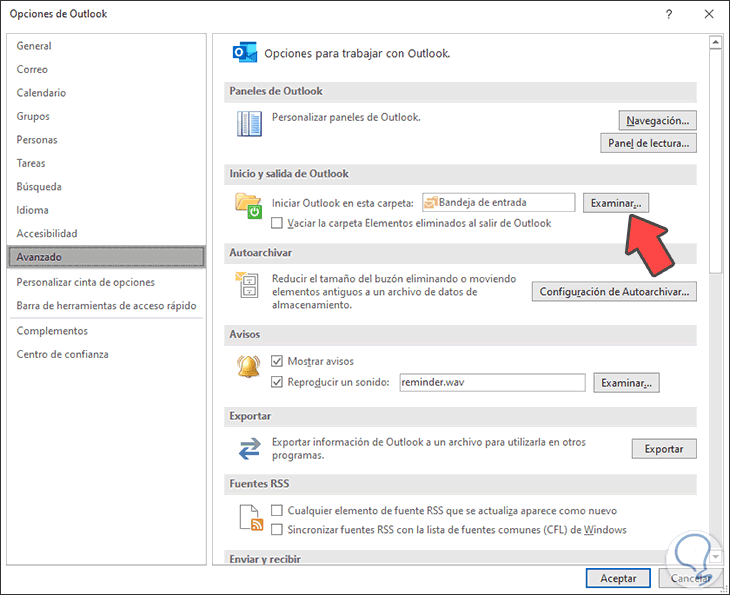
Task: Click the scrollbar up arrow
Action: [716, 42]
